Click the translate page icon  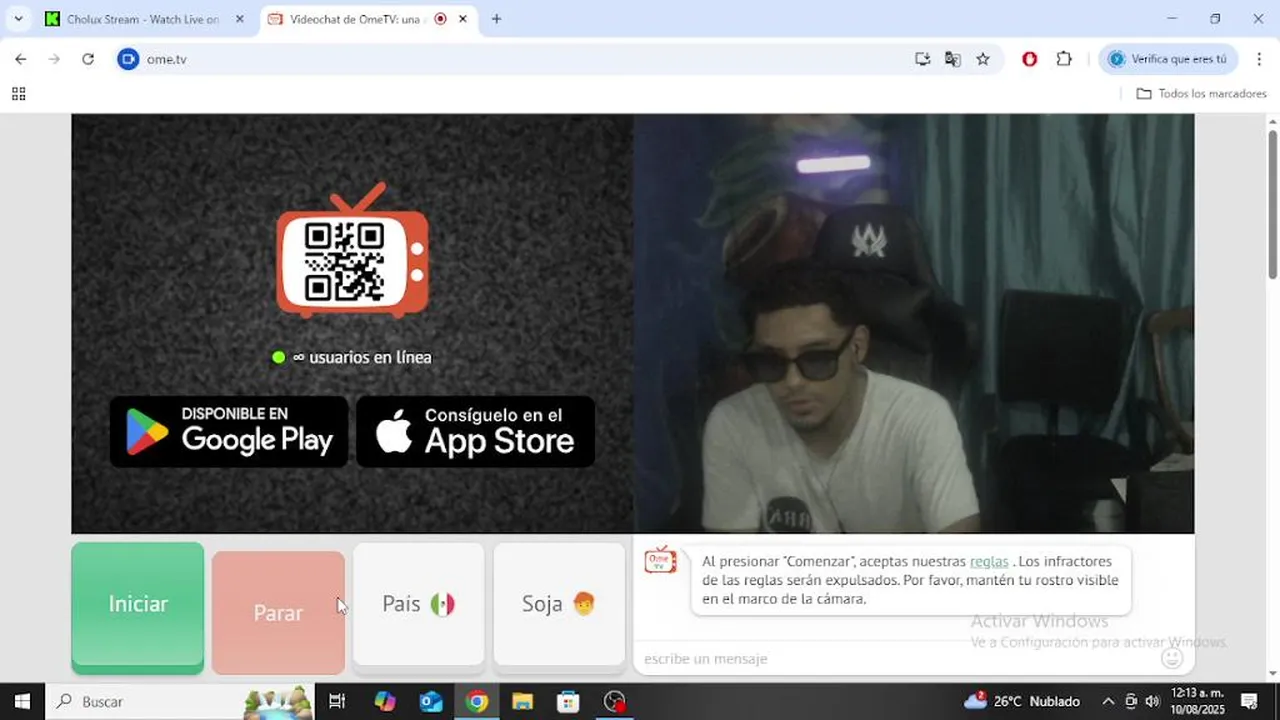tap(952, 59)
